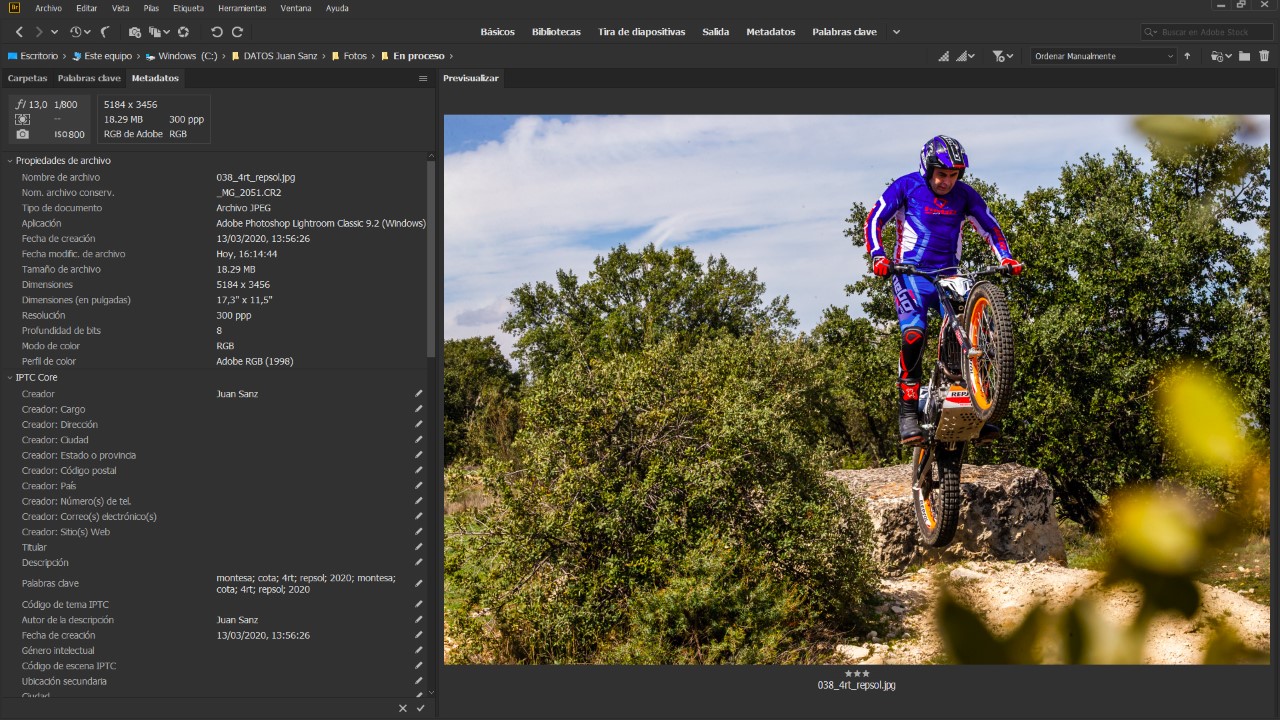Click the get photos from camera icon
The image size is (1280, 720).
pyautogui.click(x=135, y=32)
